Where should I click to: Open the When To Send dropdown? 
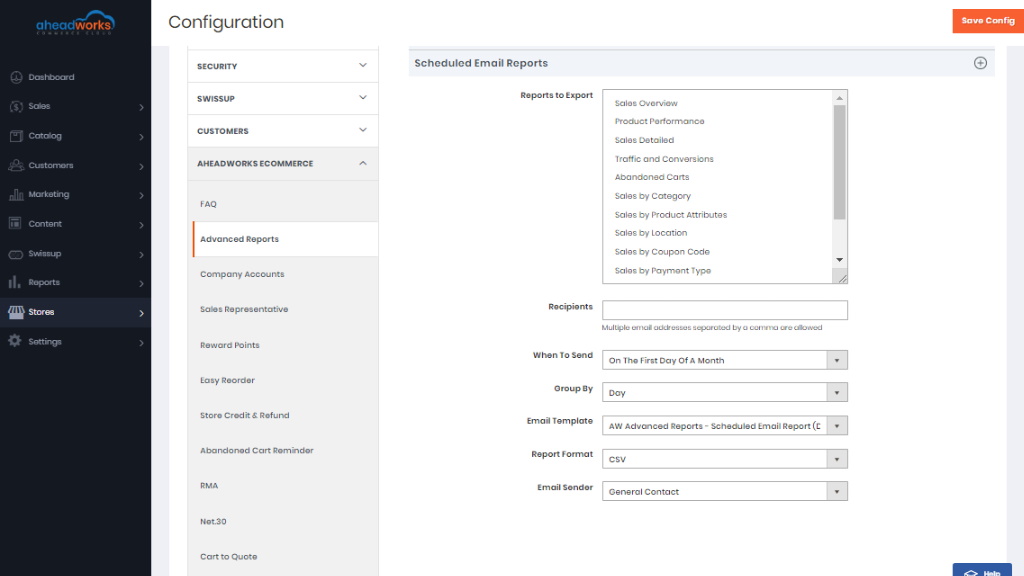[725, 360]
